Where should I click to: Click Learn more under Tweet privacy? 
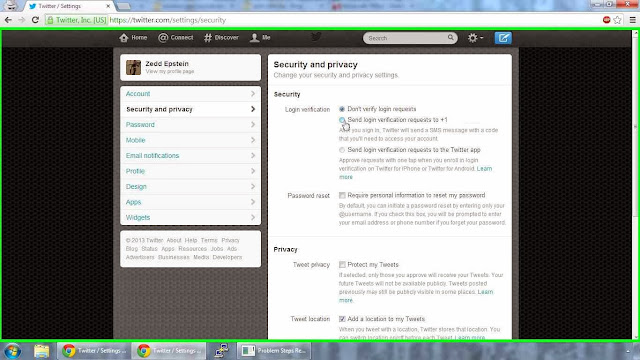pyautogui.click(x=485, y=292)
